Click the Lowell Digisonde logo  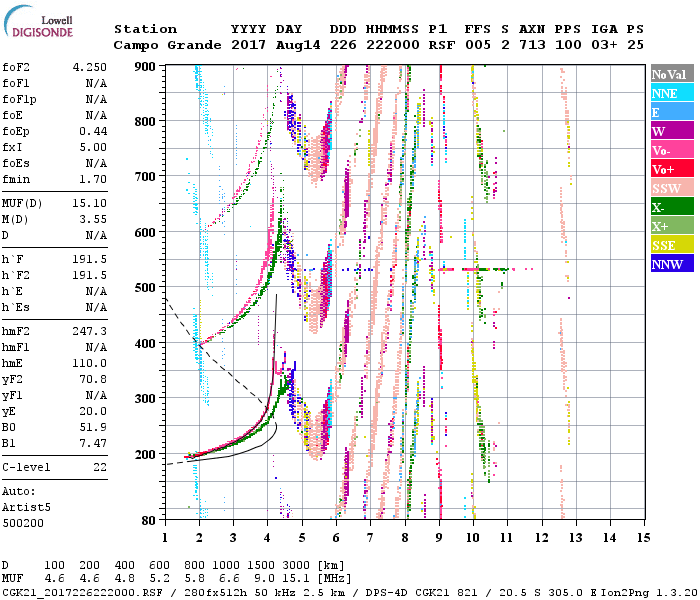coord(38,21)
